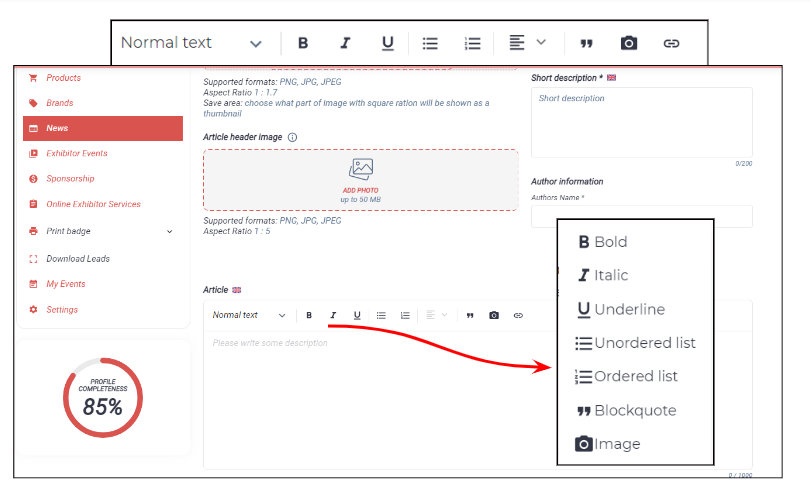Focus the Authors Name input field
This screenshot has height=504, width=811.
641,216
